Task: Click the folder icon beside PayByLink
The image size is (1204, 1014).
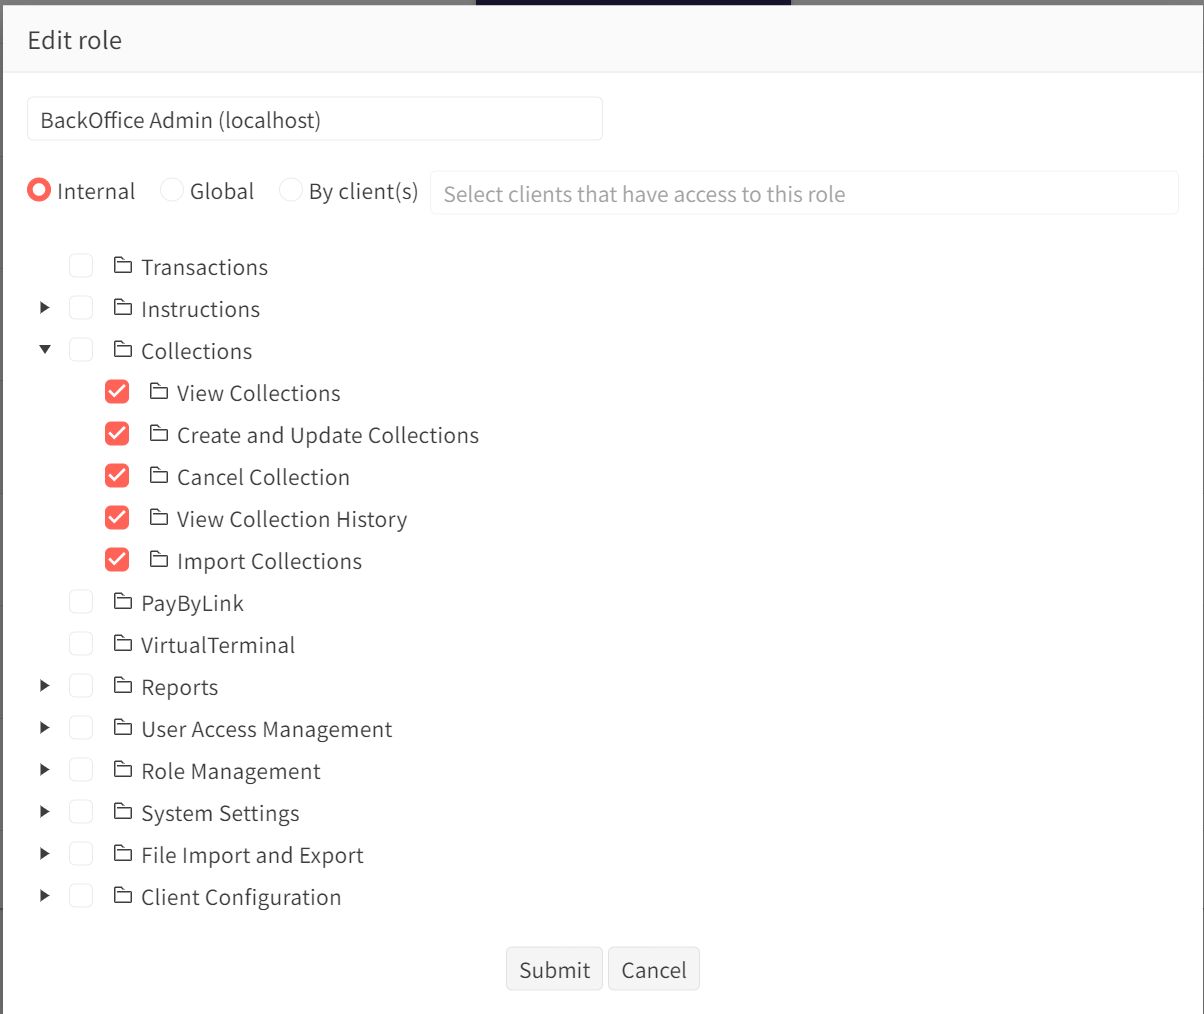Action: [123, 602]
